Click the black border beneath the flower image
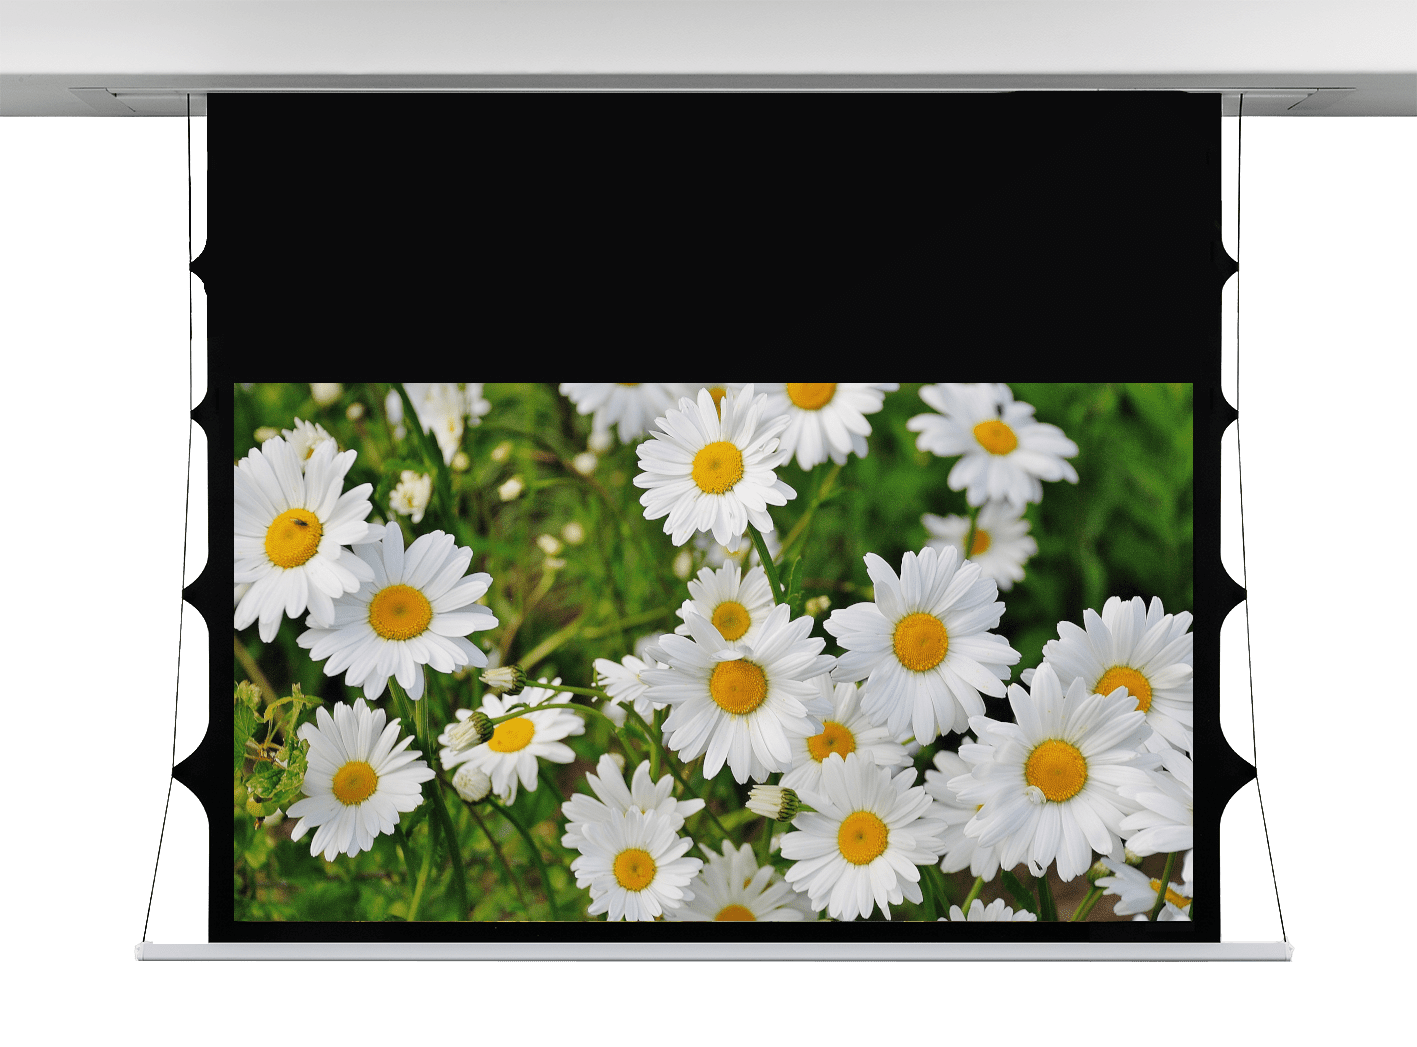The width and height of the screenshot is (1417, 1047). click(x=712, y=931)
